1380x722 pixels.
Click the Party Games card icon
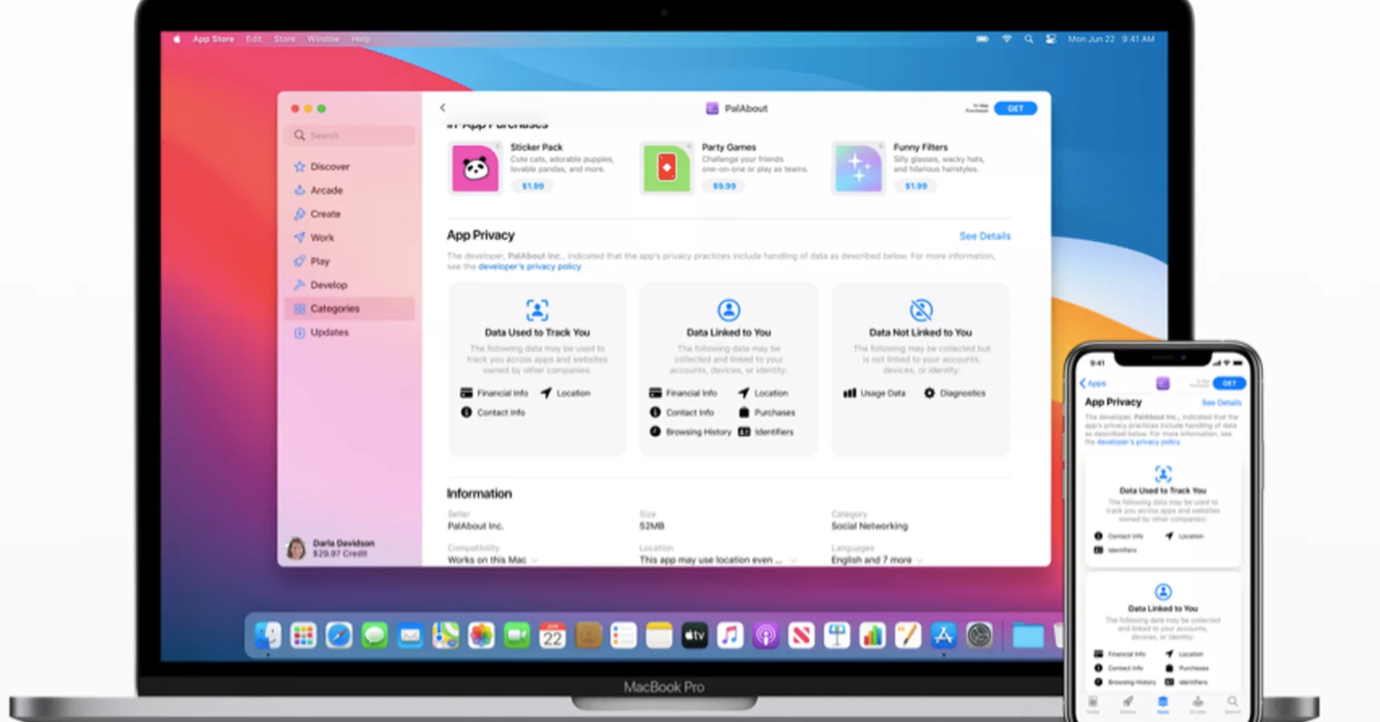pos(666,168)
